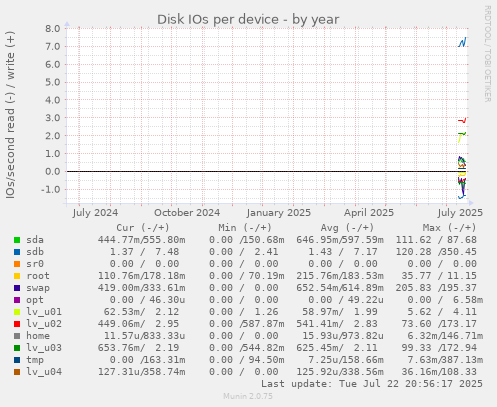This screenshot has height=407, width=497.
Task: Click the lv_u02 red legend swatch
Action: (17, 324)
